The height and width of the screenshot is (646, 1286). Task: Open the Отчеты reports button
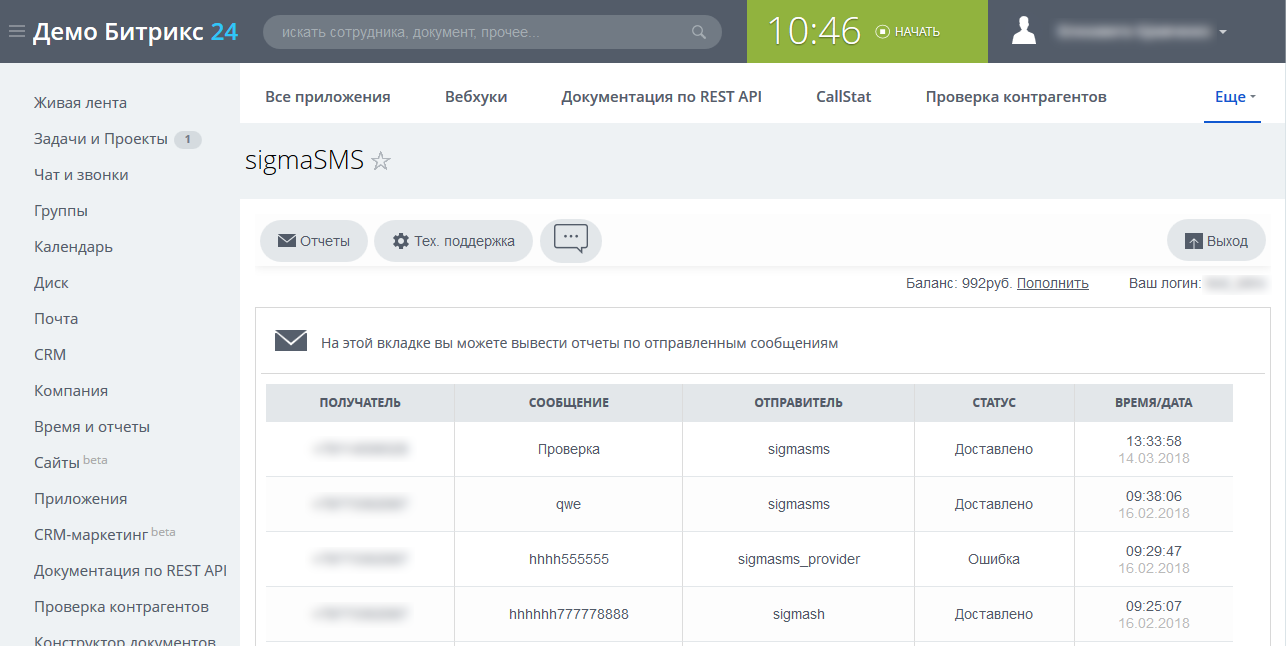(x=314, y=241)
